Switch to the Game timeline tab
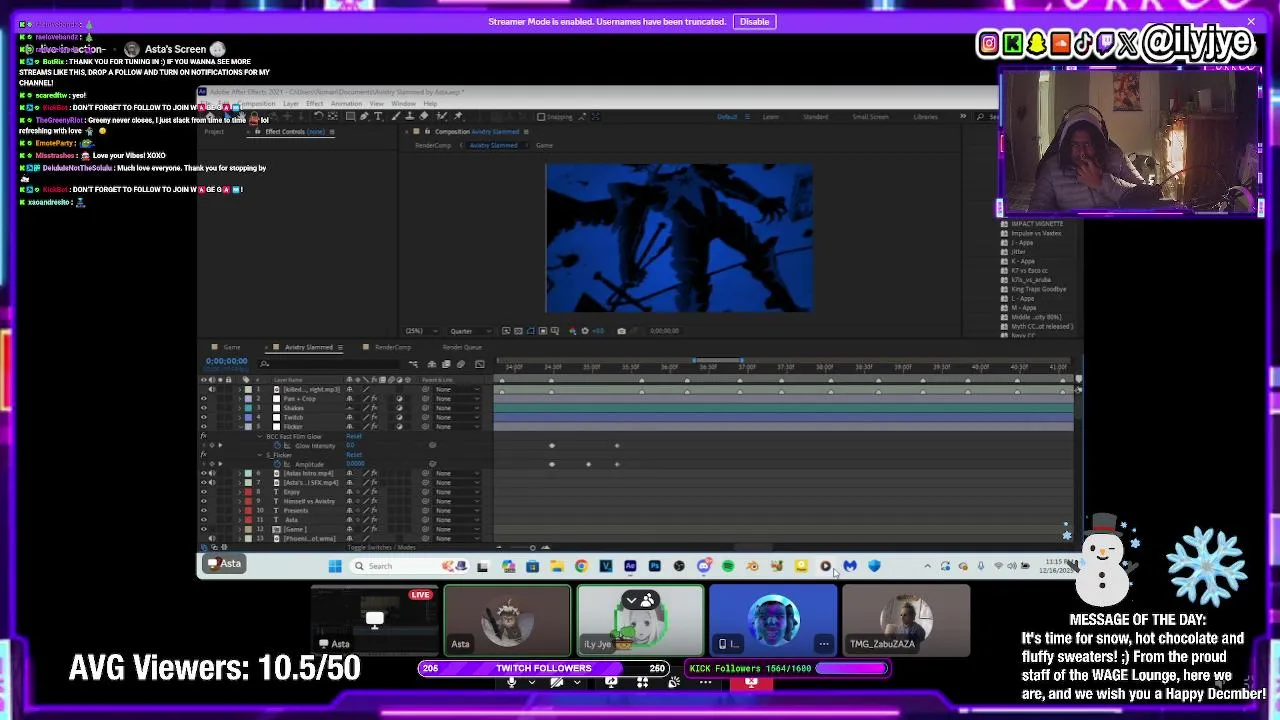The width and height of the screenshot is (1280, 720). 231,347
